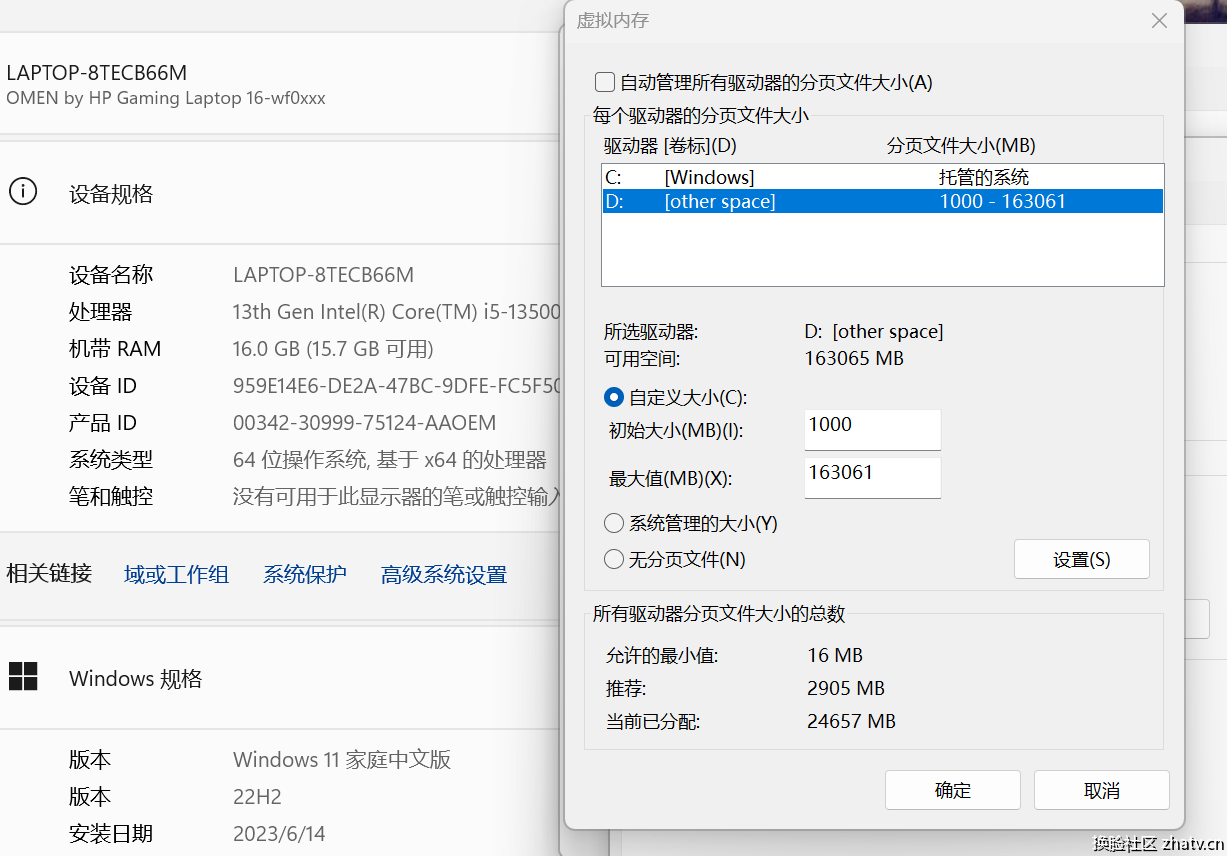This screenshot has height=856, width=1227.
Task: Open the 高级系统设置 link
Action: [444, 574]
